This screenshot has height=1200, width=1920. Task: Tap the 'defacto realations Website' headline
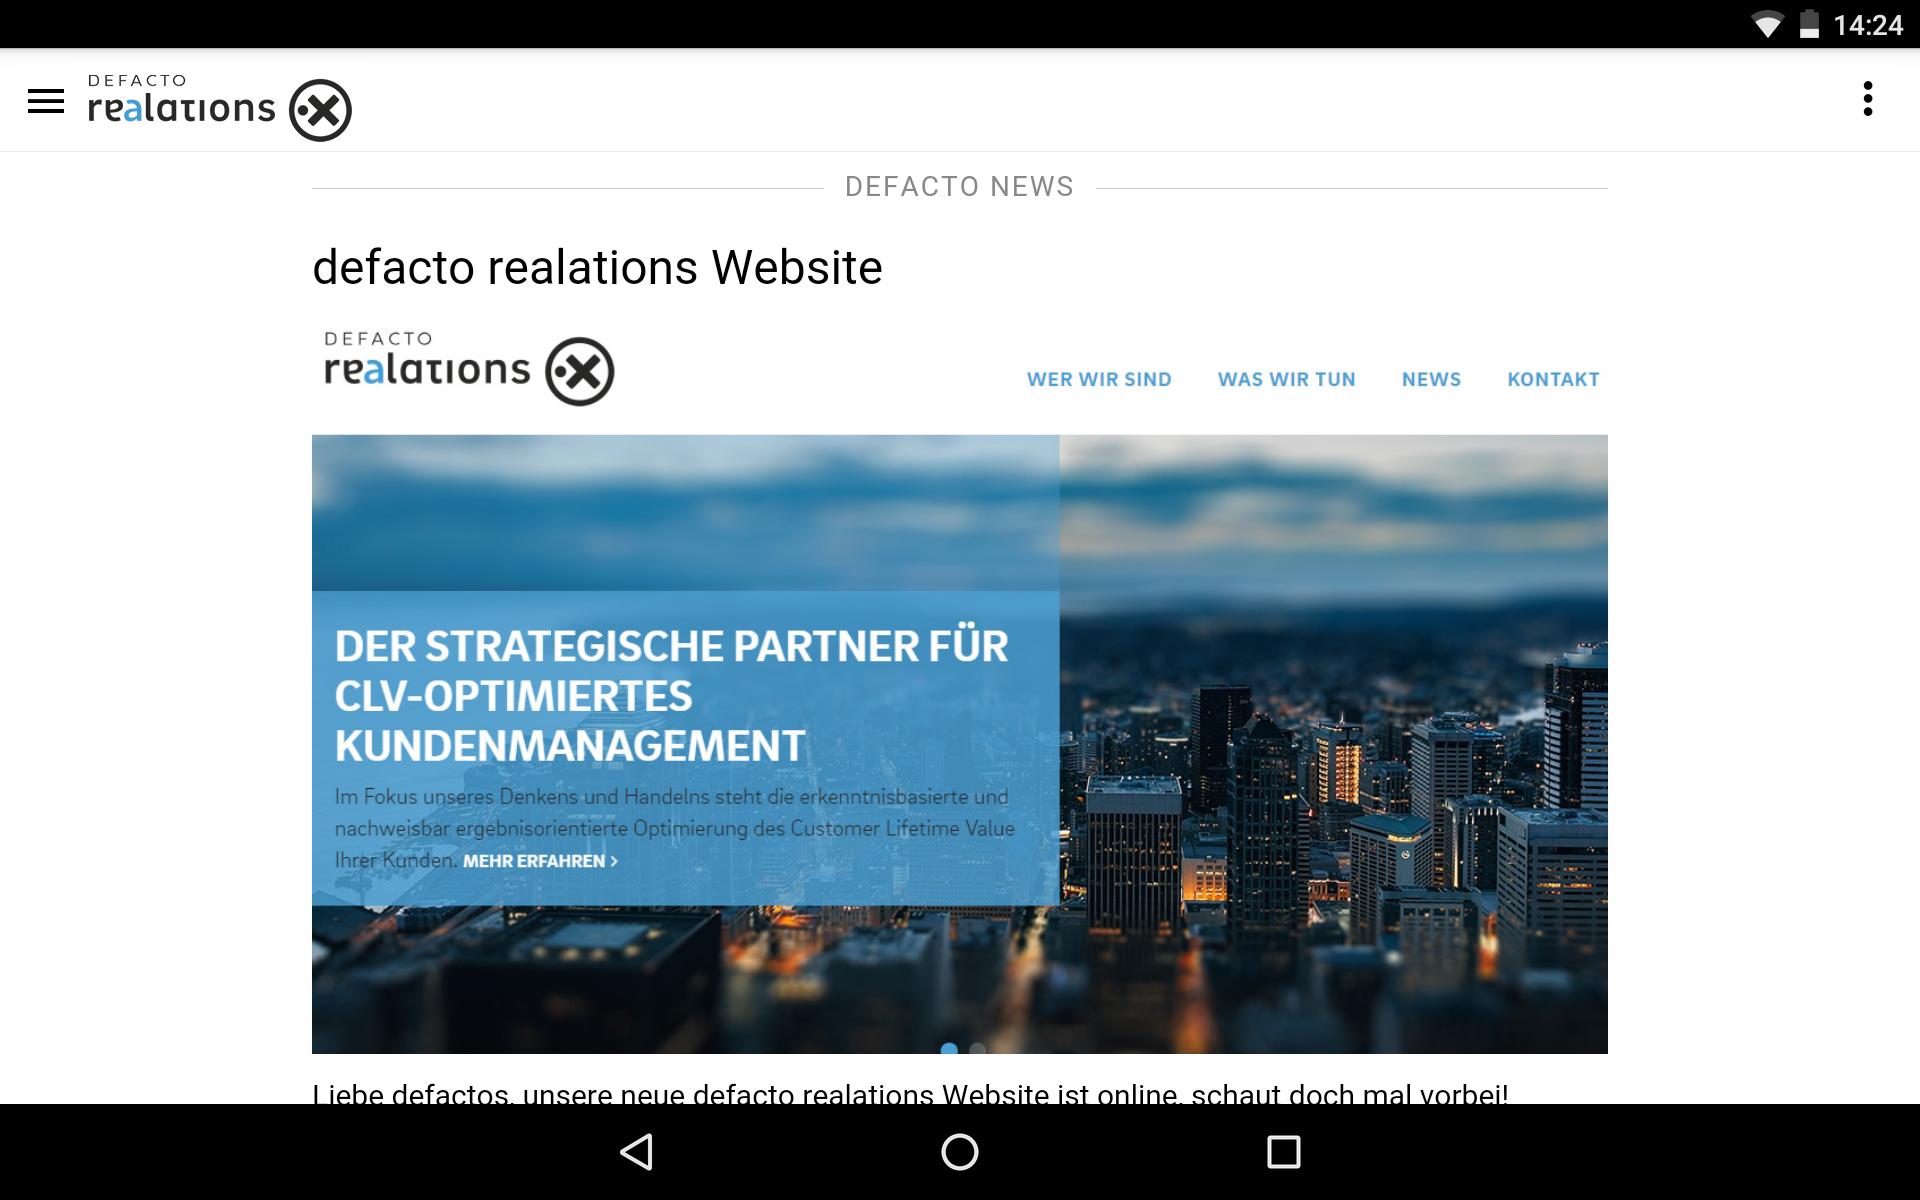pos(597,268)
